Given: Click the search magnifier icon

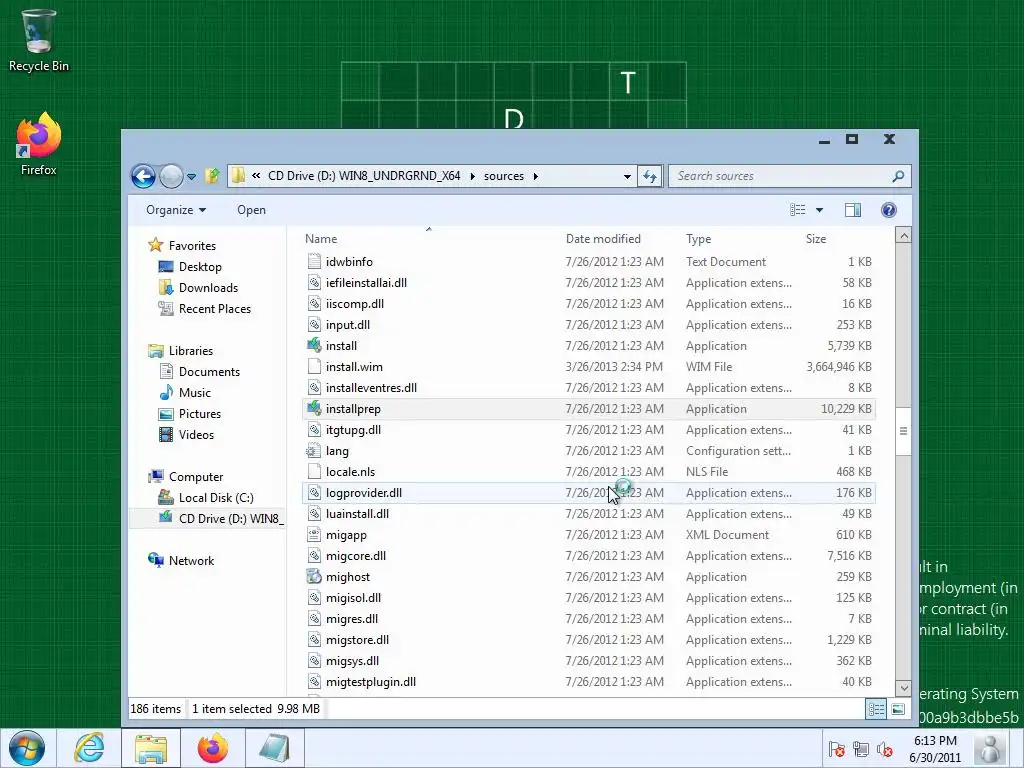Looking at the screenshot, I should tap(899, 176).
